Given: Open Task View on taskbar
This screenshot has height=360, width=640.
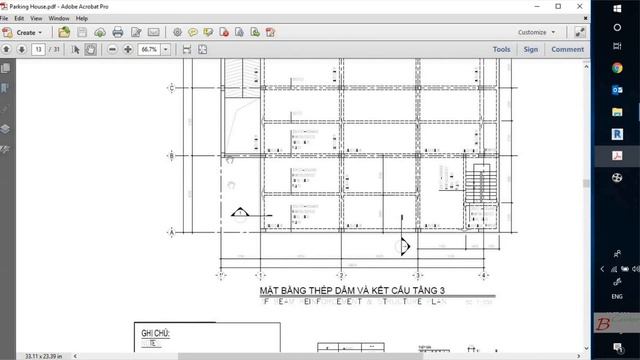Looking at the screenshot, I should [617, 46].
